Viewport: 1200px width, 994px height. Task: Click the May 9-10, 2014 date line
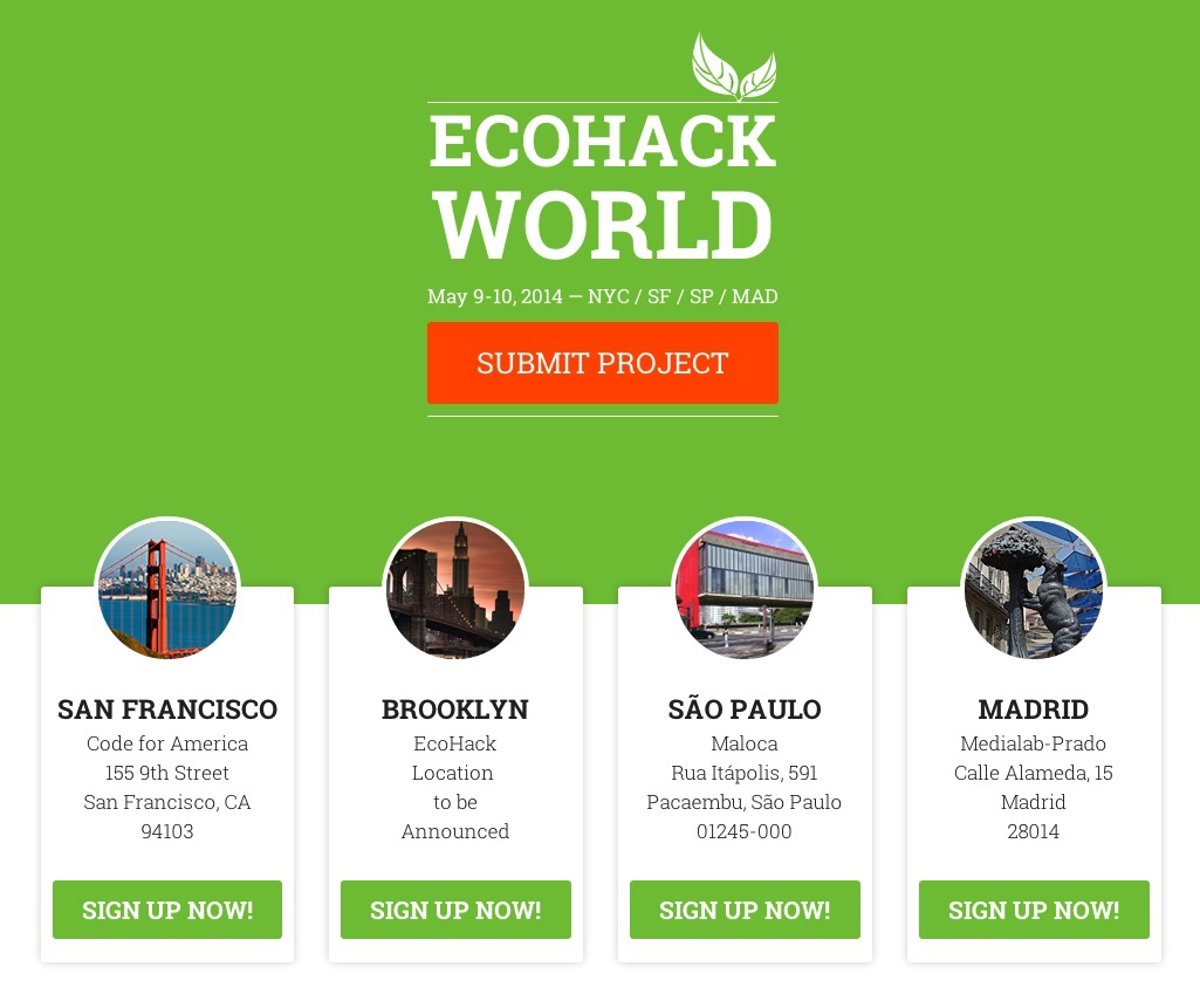coord(603,297)
